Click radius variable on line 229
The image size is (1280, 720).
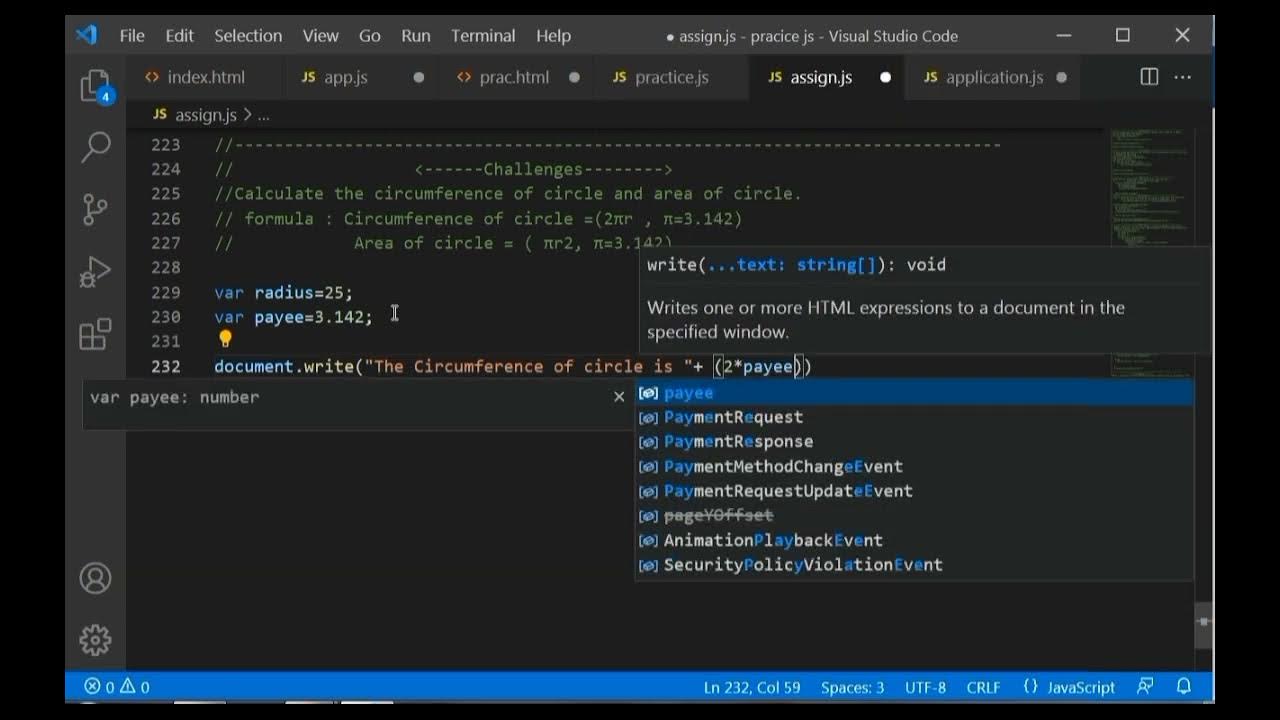coord(283,292)
